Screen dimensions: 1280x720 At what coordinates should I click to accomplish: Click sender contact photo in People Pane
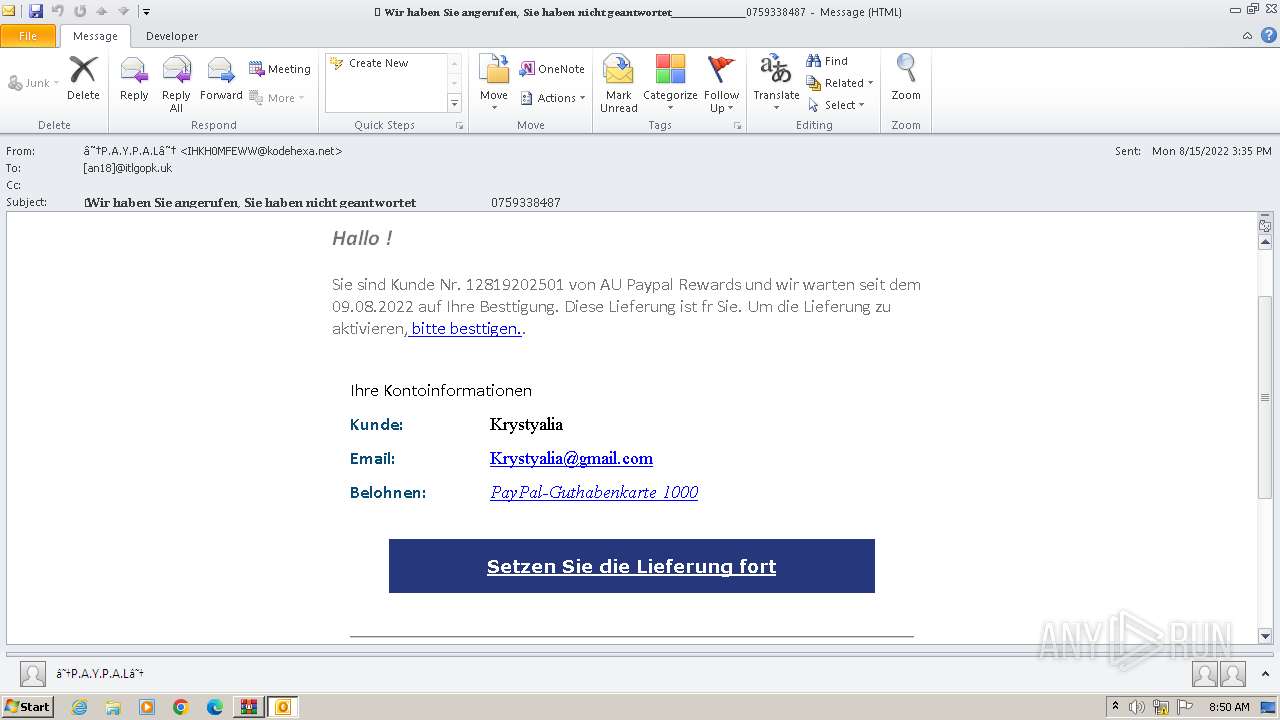click(x=33, y=674)
